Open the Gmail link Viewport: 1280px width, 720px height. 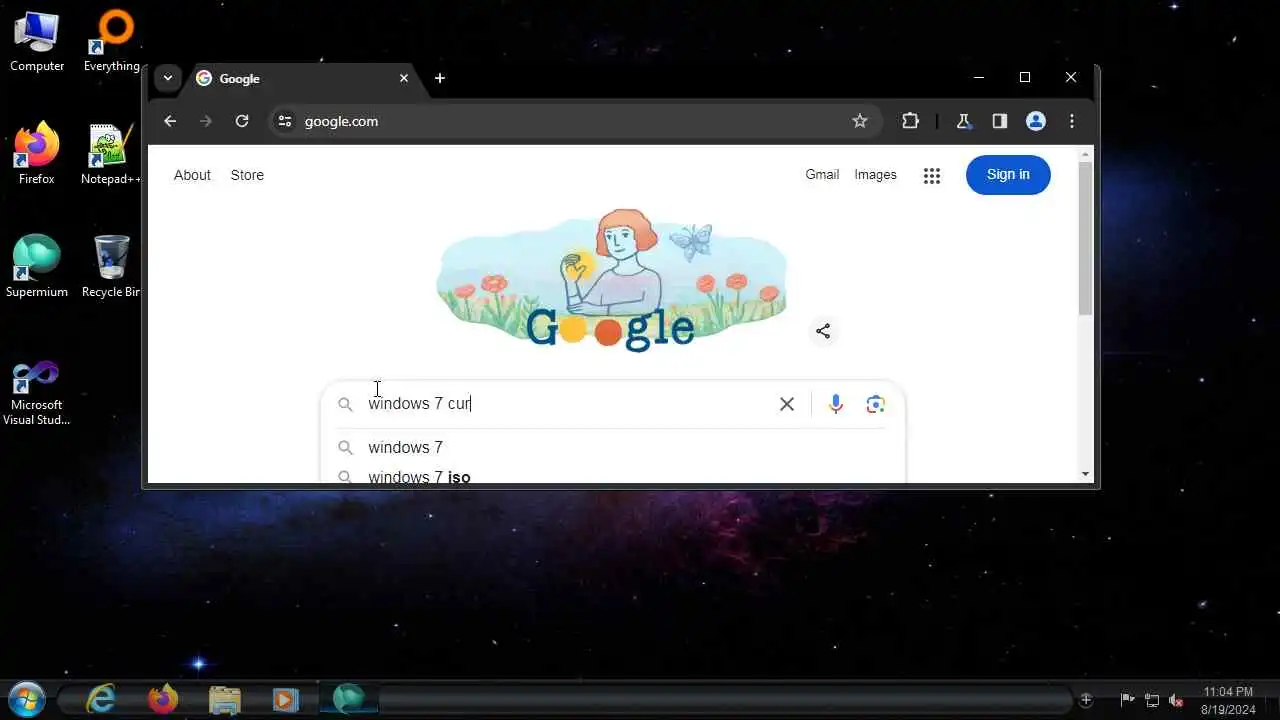pyautogui.click(x=822, y=174)
